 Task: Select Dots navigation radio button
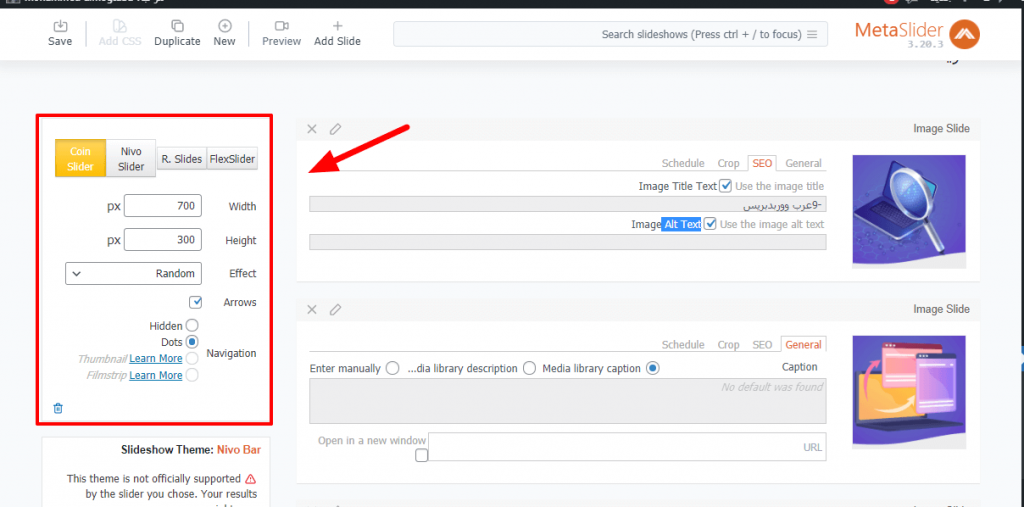click(x=192, y=342)
